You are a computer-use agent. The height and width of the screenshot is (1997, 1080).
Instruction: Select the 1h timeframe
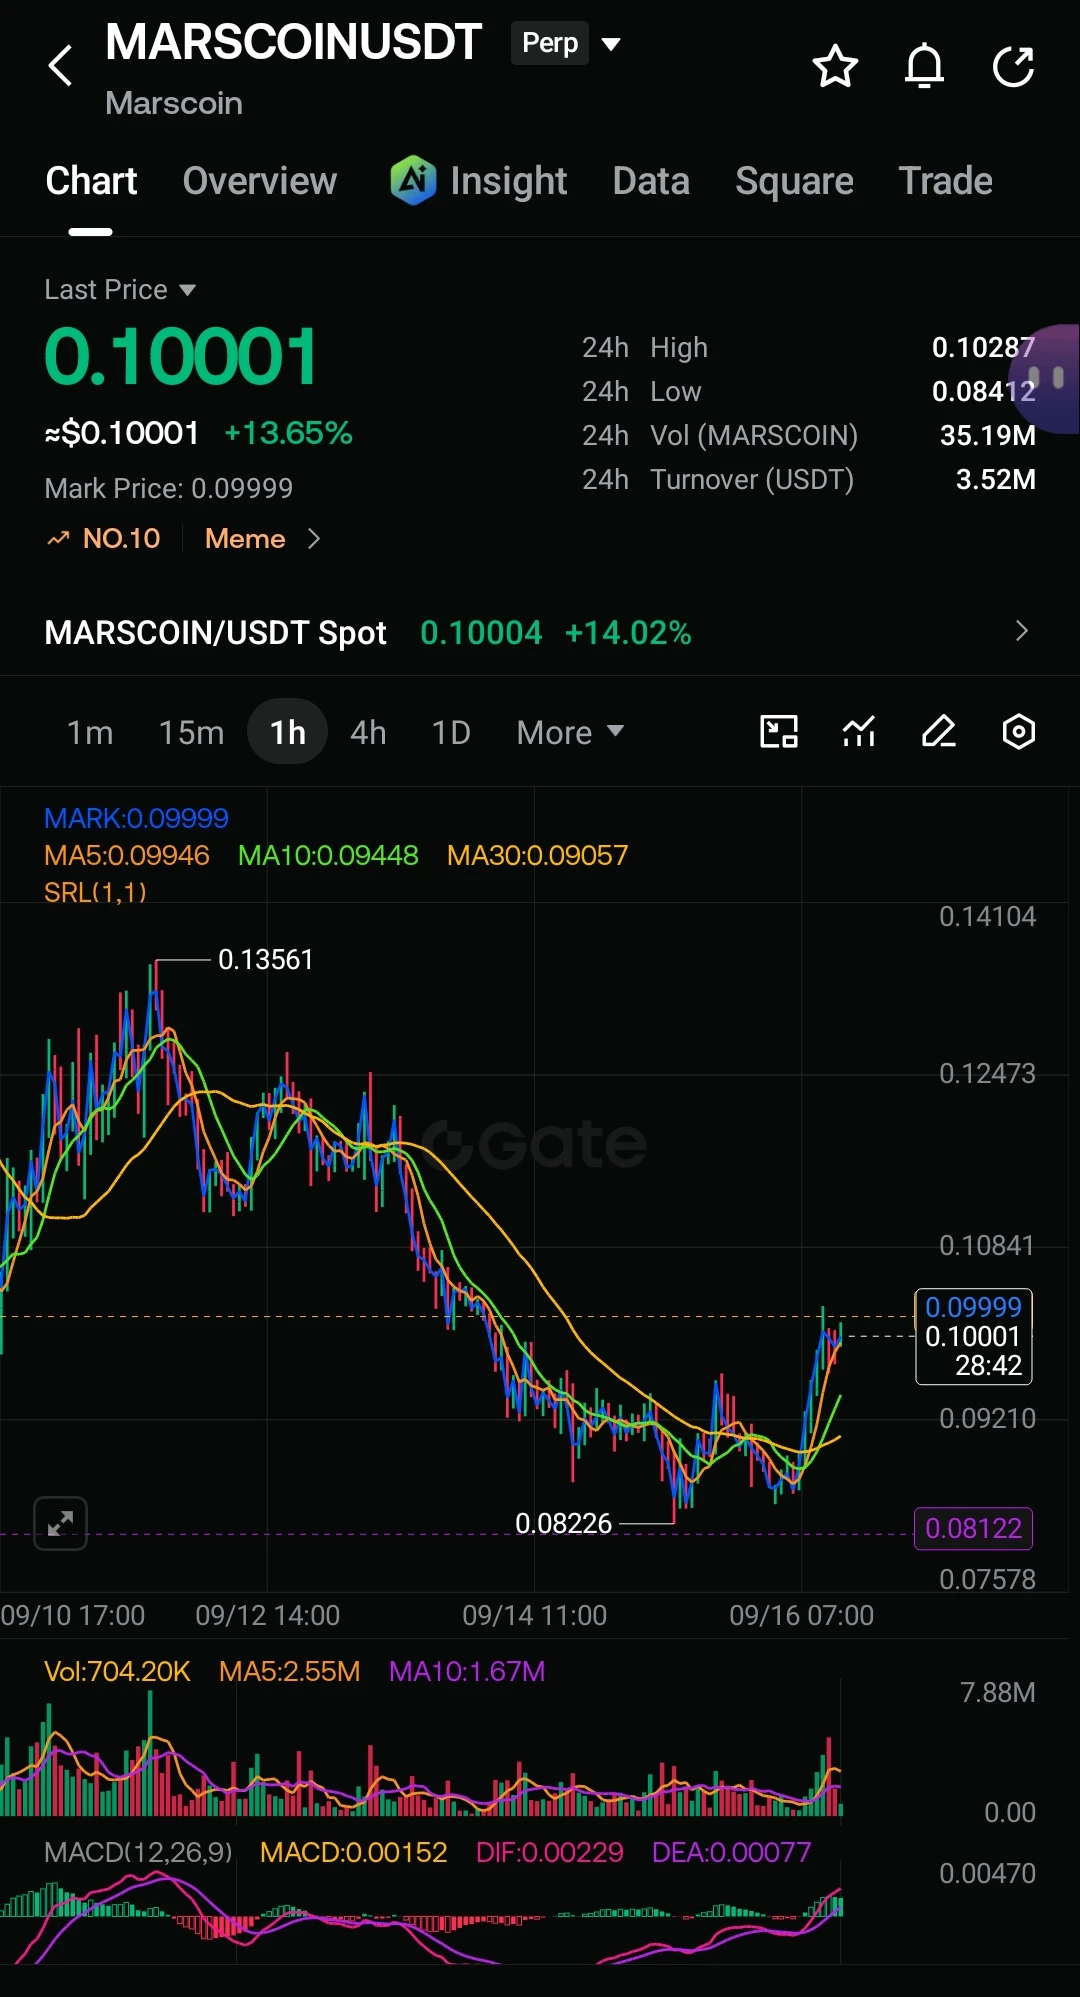click(x=288, y=732)
